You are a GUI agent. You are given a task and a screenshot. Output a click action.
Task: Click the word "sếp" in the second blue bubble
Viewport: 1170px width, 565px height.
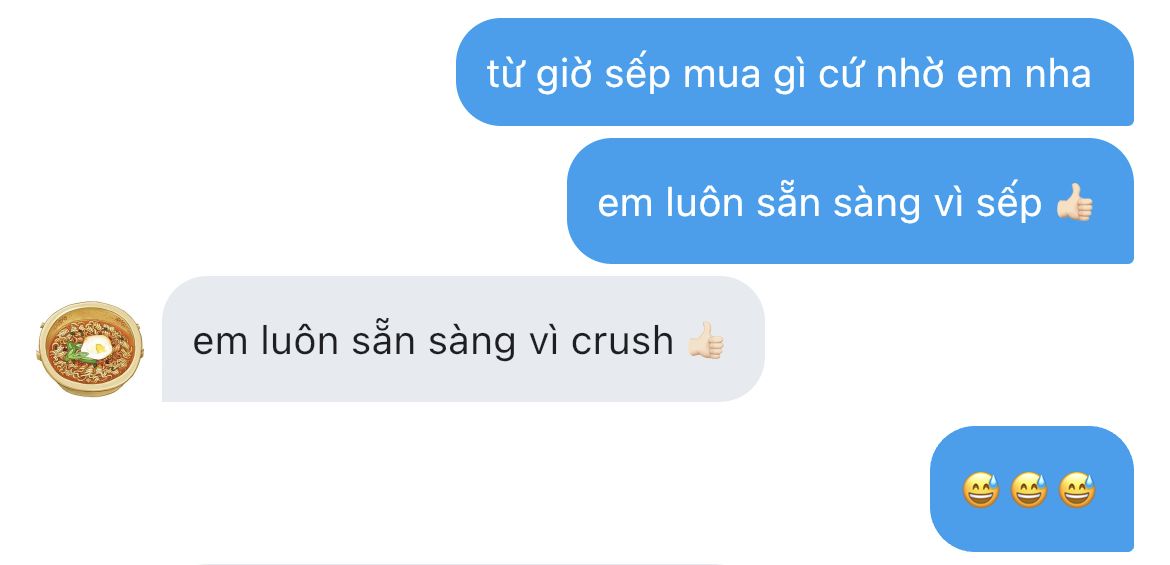(1009, 204)
